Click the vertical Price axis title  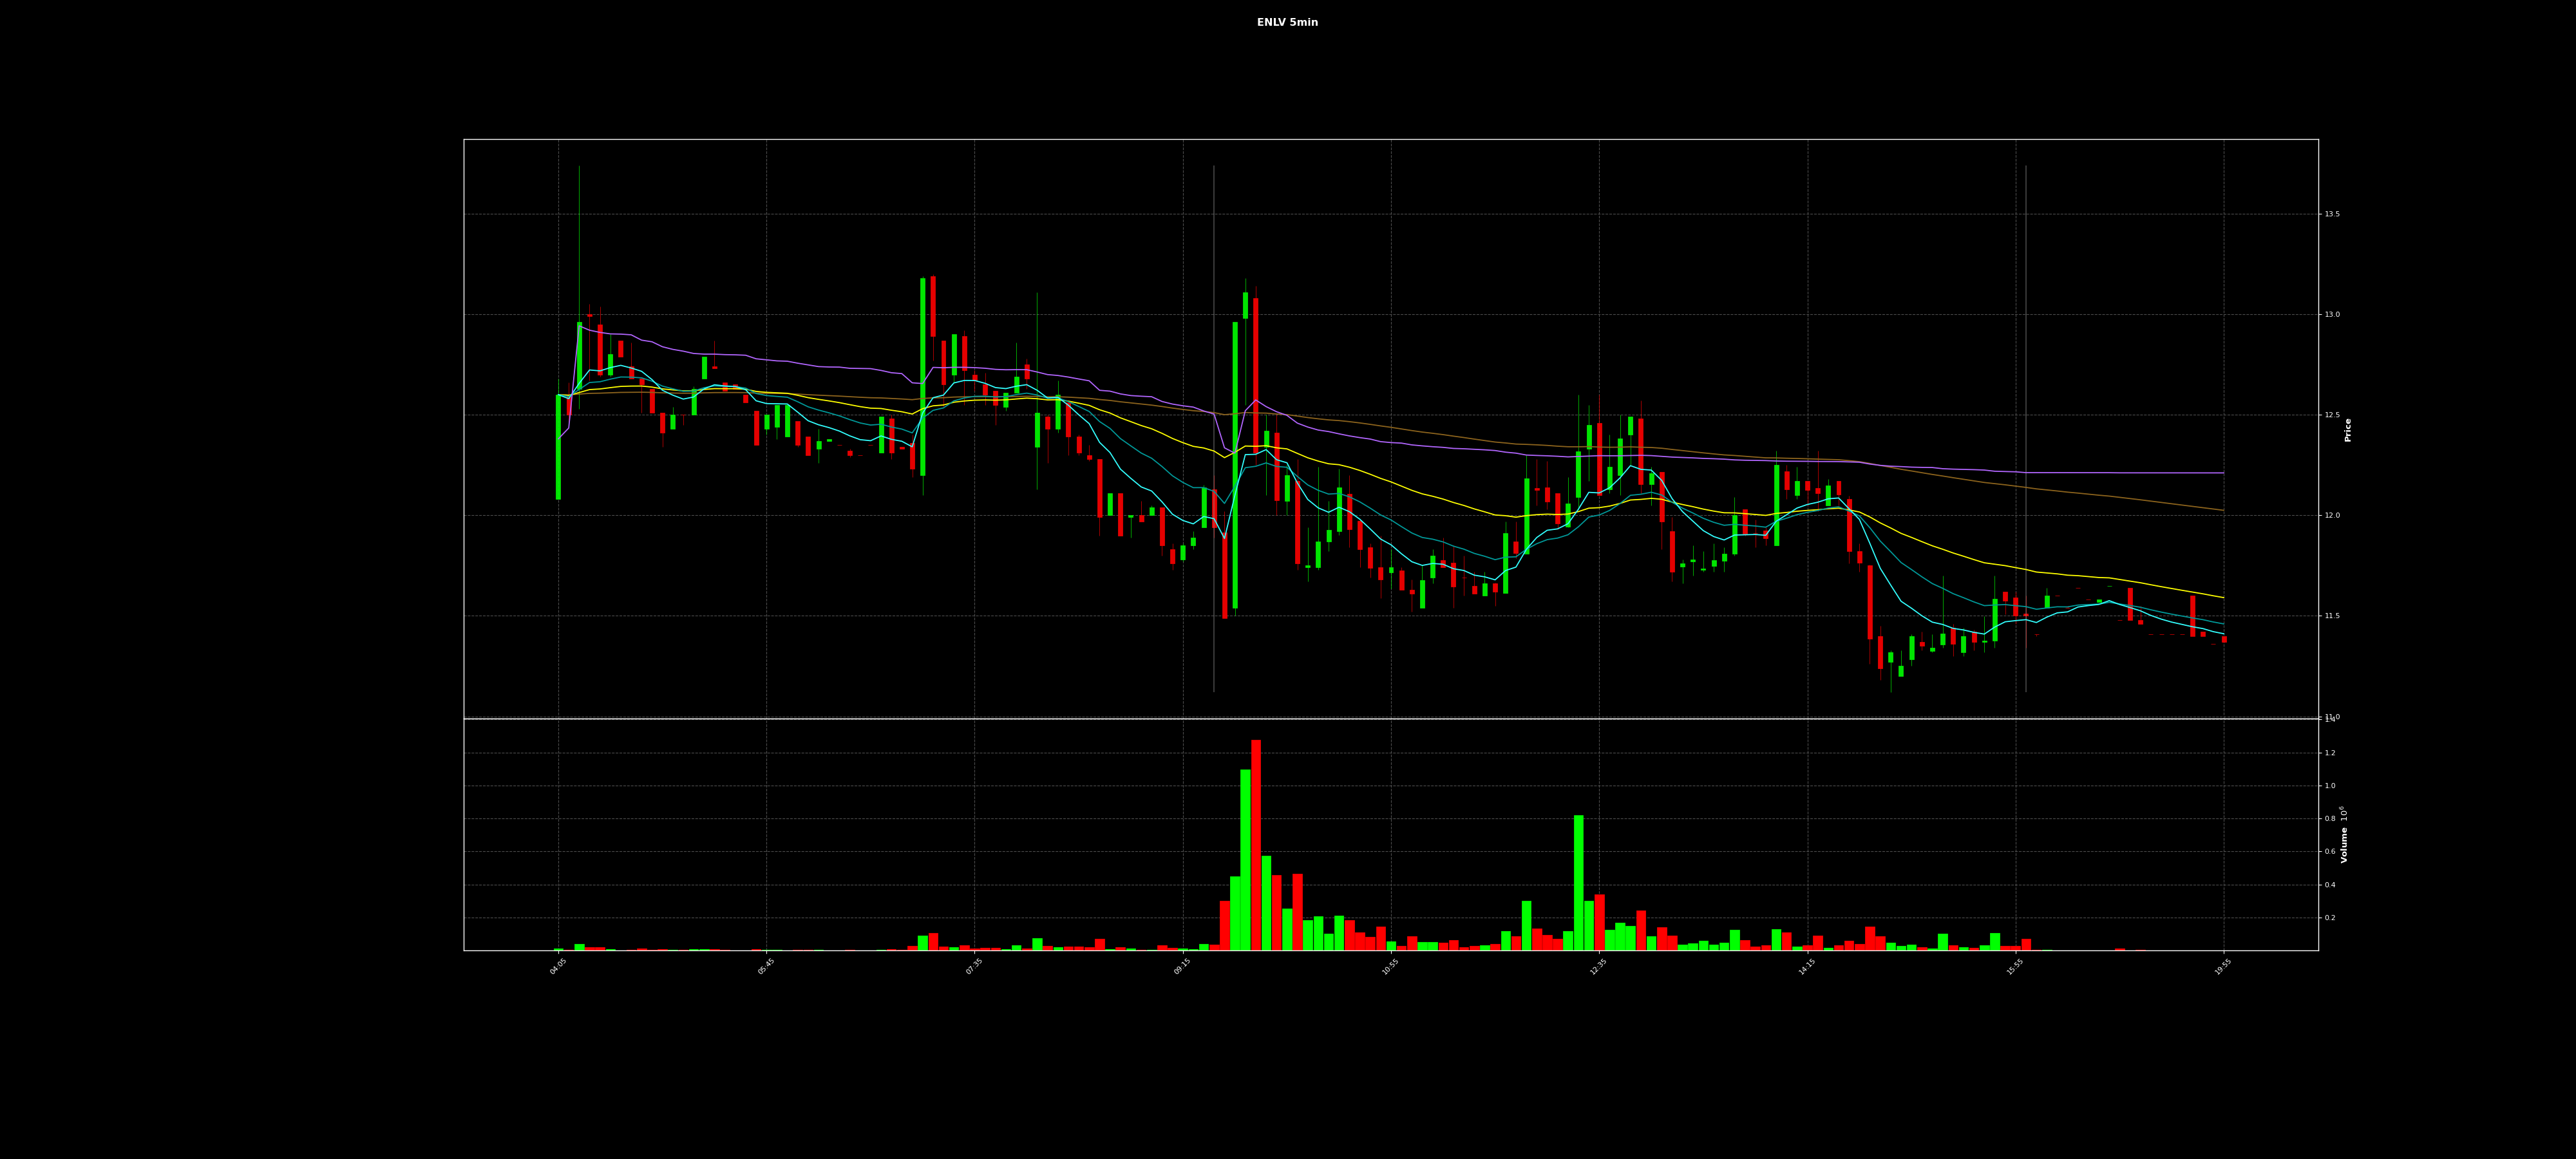pos(2348,430)
